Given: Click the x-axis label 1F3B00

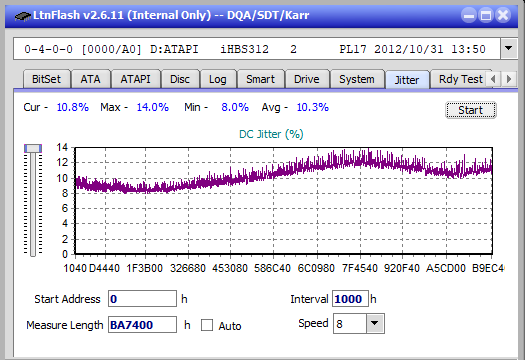Looking at the screenshot, I should (144, 268).
